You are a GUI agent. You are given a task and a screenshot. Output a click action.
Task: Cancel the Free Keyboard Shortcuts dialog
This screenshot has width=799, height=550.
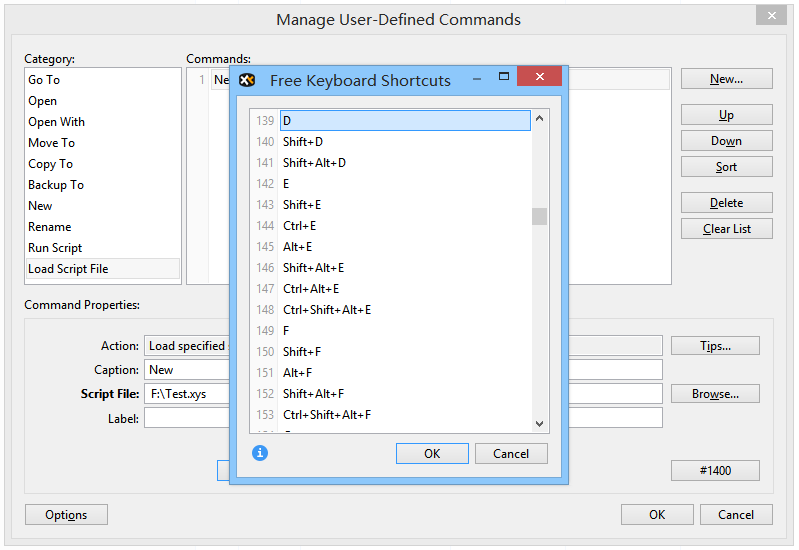(510, 454)
